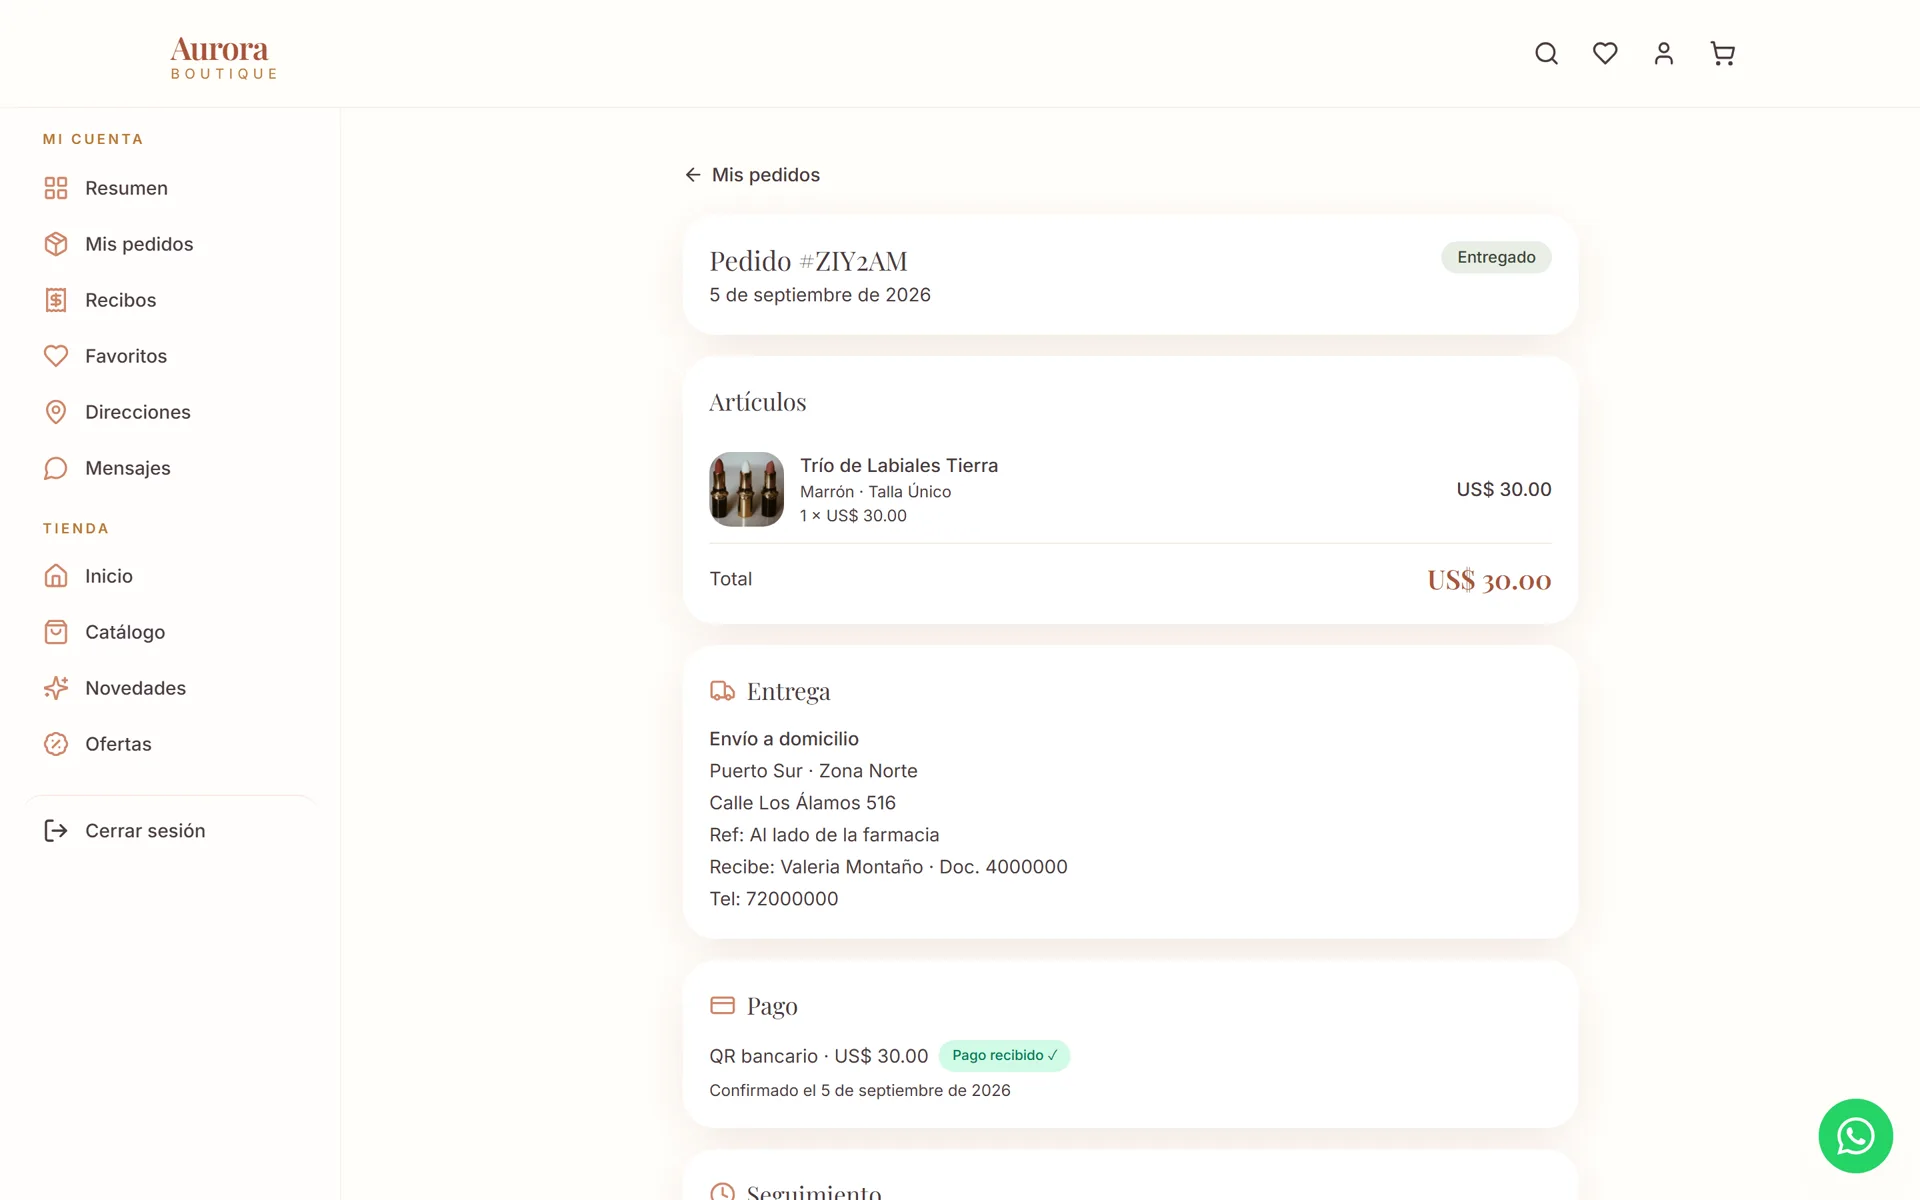Go to Direcciones in sidebar
The width and height of the screenshot is (1920, 1200).
170,412
